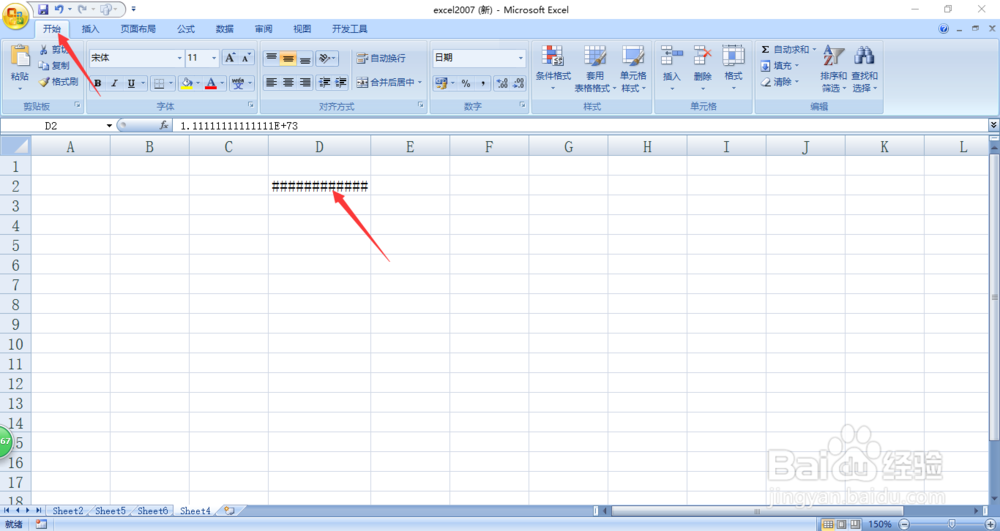The height and width of the screenshot is (531, 1000).
Task: Increase font size with the large A
Action: pyautogui.click(x=230, y=58)
